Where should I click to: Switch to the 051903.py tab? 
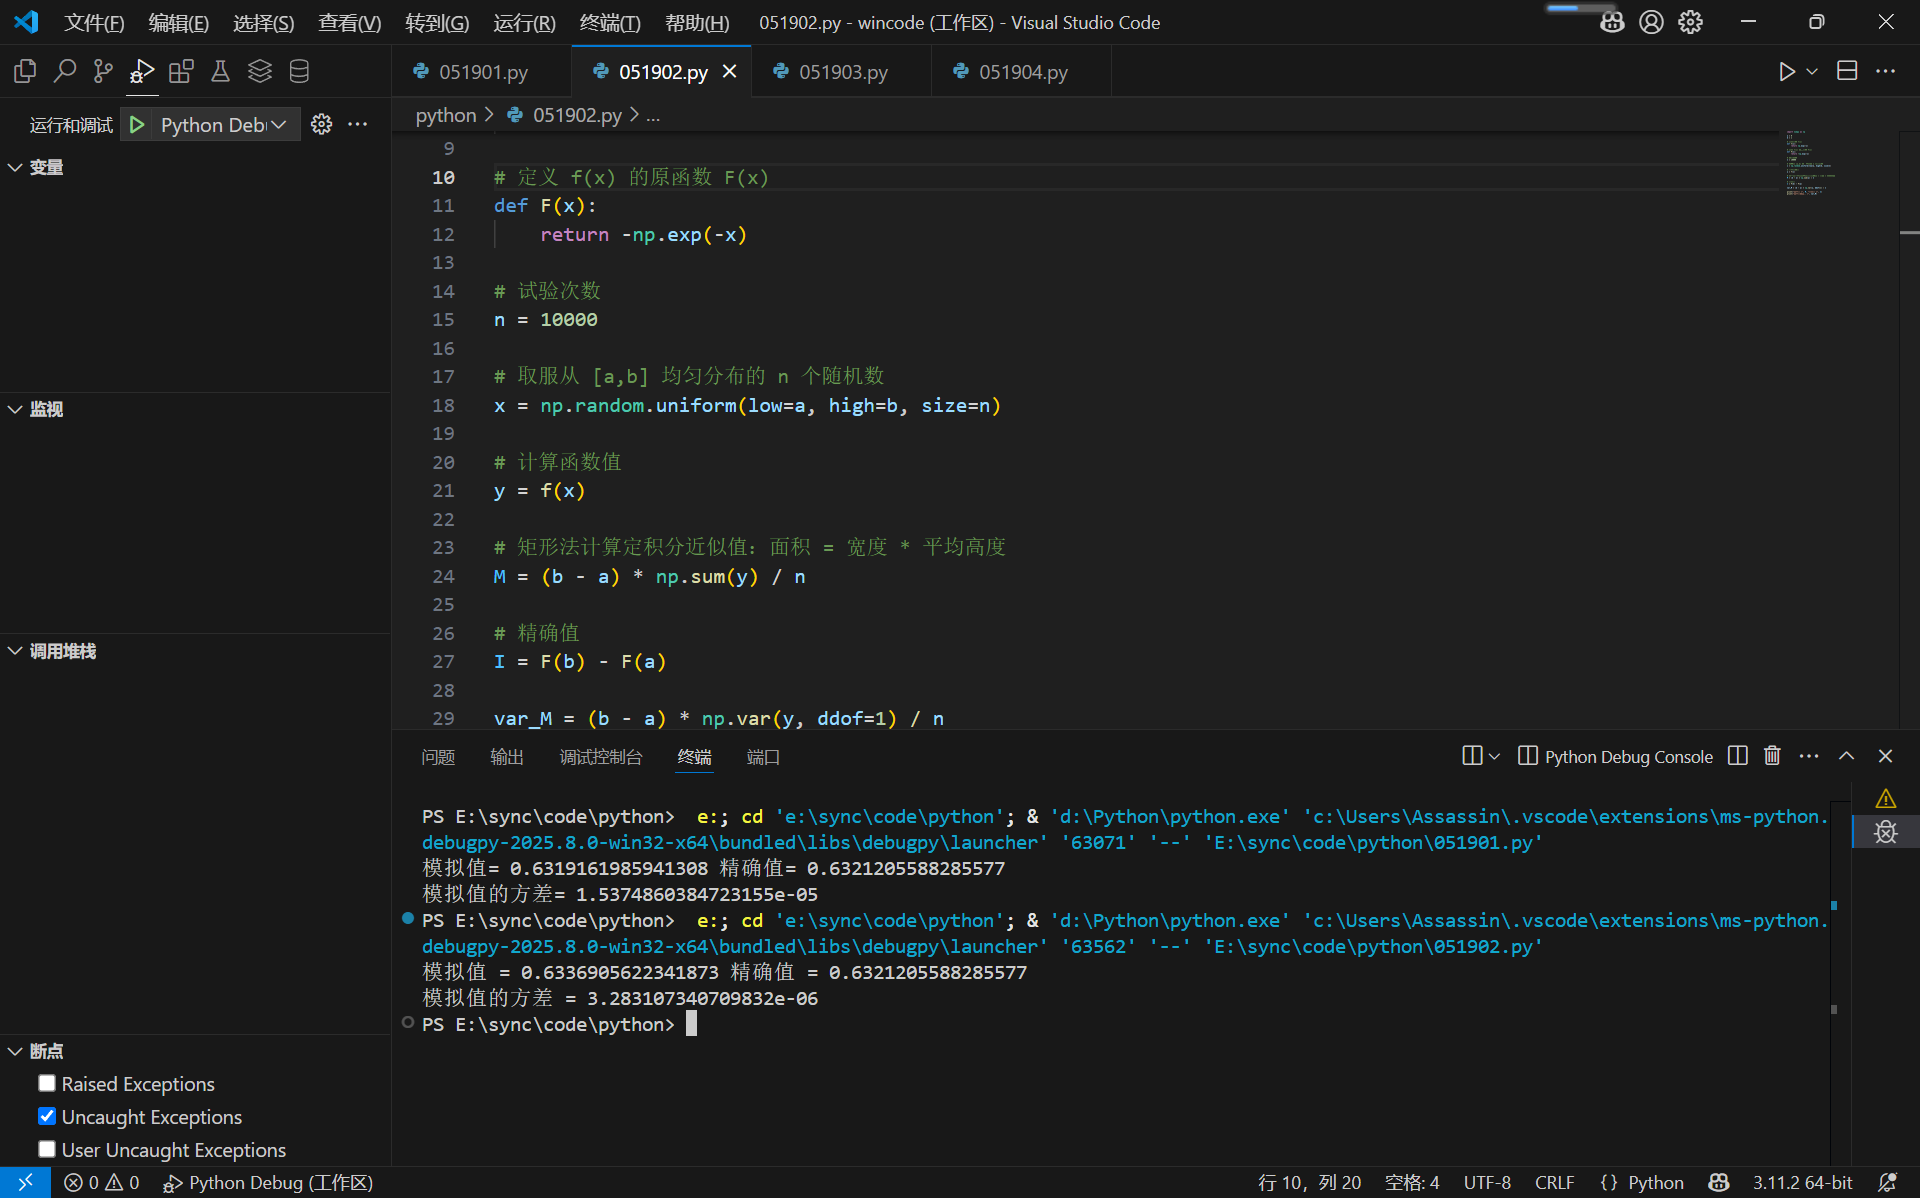point(842,72)
